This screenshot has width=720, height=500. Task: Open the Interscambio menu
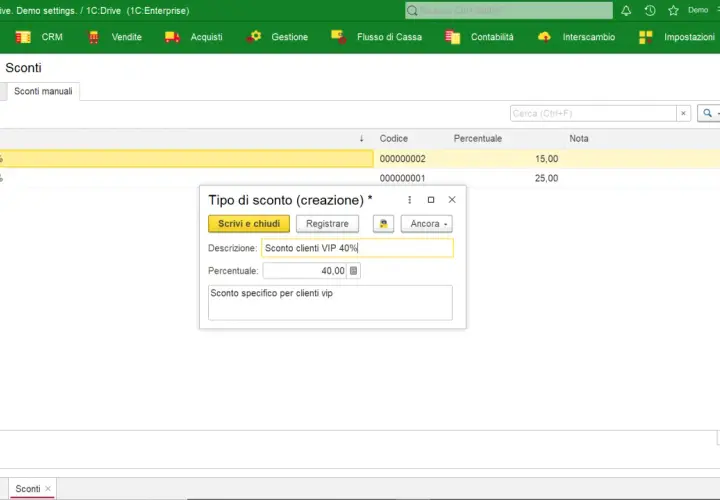tap(589, 37)
